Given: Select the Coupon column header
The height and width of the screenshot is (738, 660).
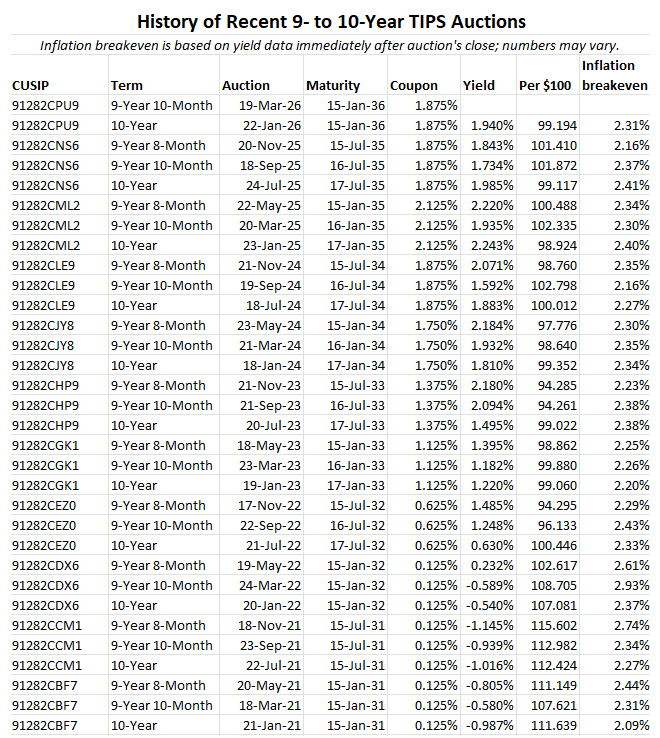Looking at the screenshot, I should pos(414,86).
